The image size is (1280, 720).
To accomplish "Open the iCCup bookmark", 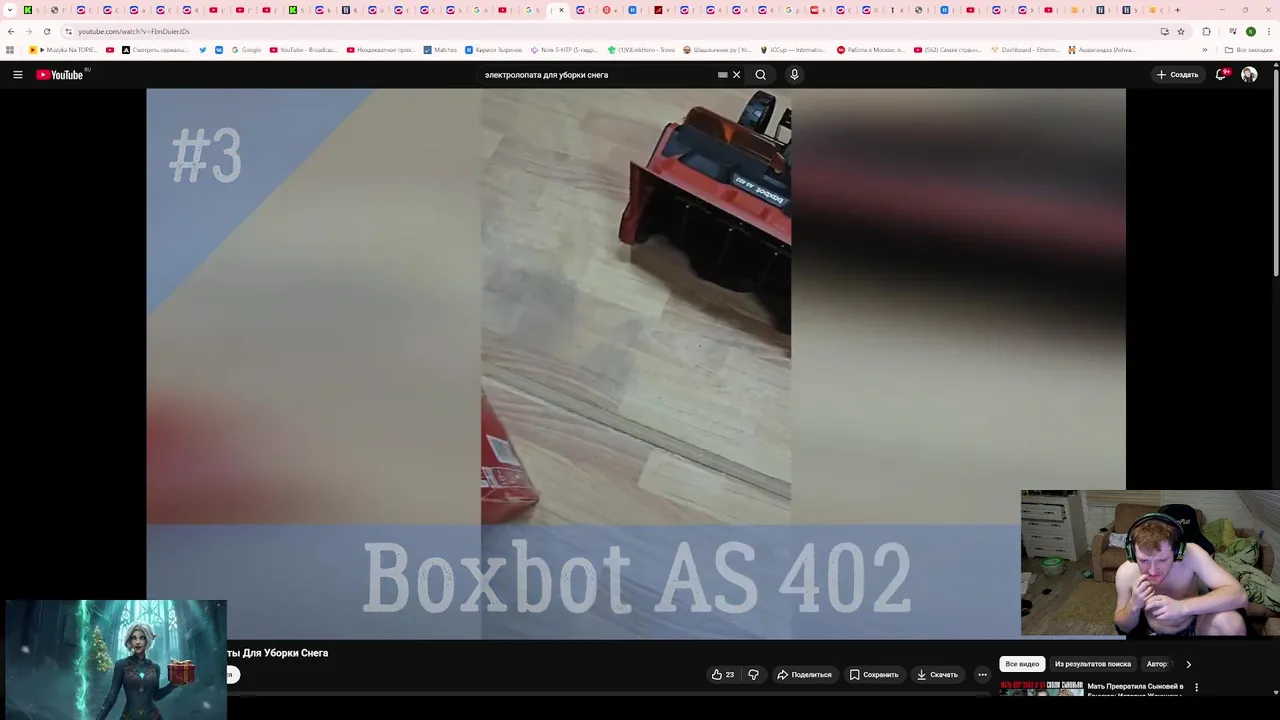I will point(793,49).
